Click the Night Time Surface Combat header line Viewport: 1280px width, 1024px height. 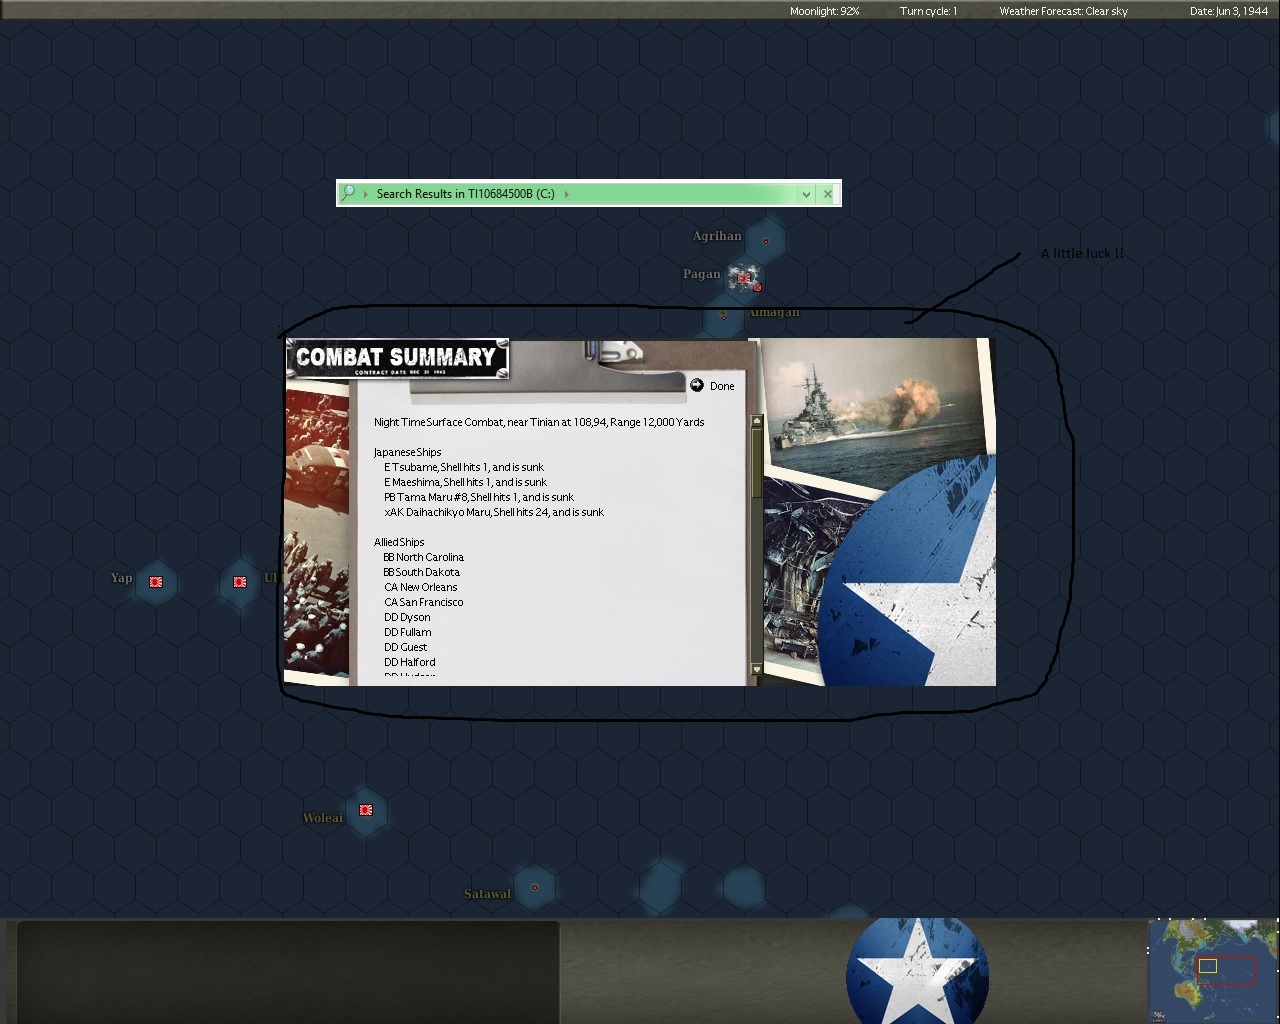pyautogui.click(x=539, y=422)
